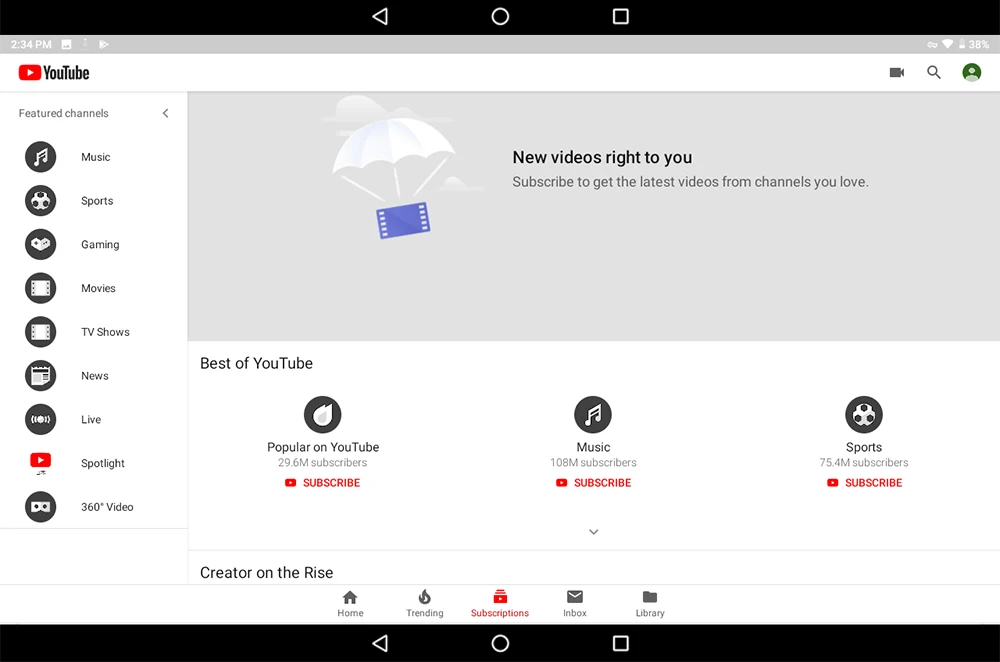This screenshot has height=662, width=1000.
Task: Open the Gaming label in Featured channels
Action: 100,244
